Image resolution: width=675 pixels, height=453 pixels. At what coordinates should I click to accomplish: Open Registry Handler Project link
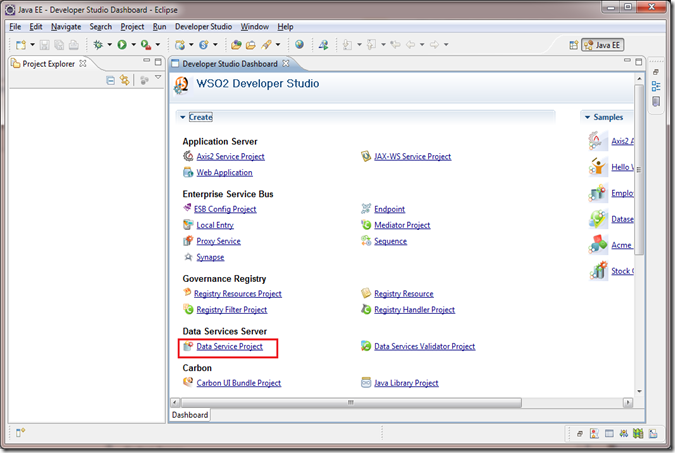pyautogui.click(x=414, y=310)
